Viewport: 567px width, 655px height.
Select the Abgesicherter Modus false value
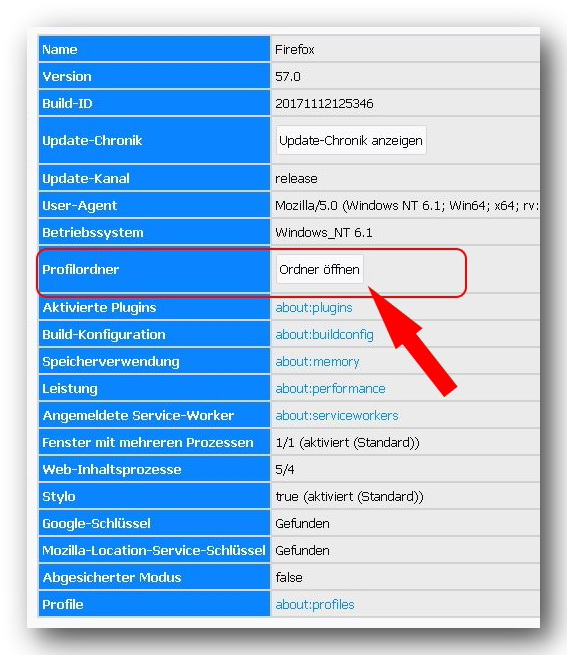point(289,578)
